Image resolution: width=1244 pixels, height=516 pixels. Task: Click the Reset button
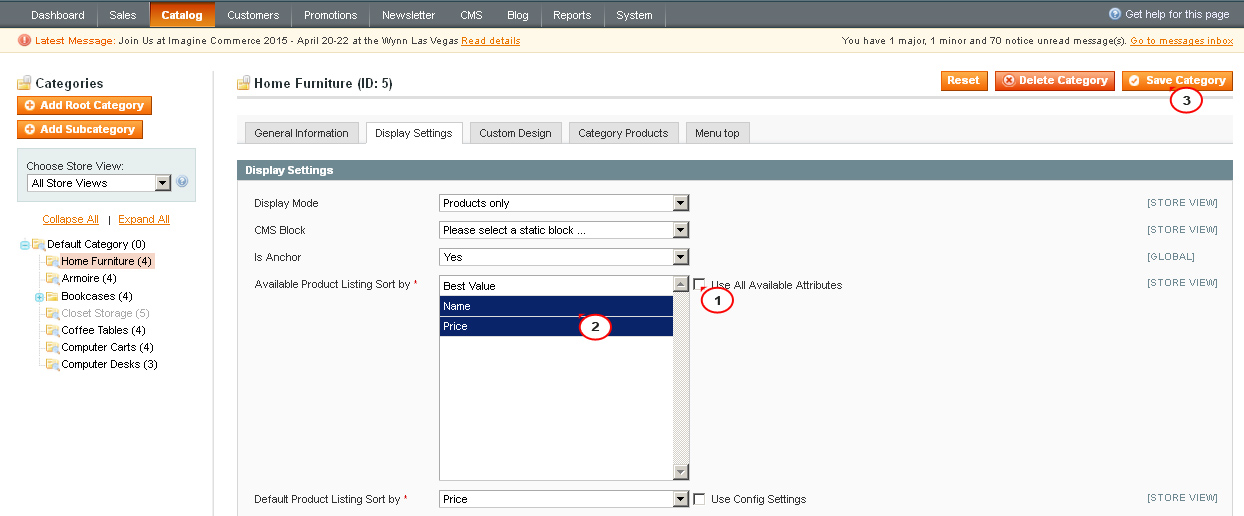pyautogui.click(x=964, y=81)
